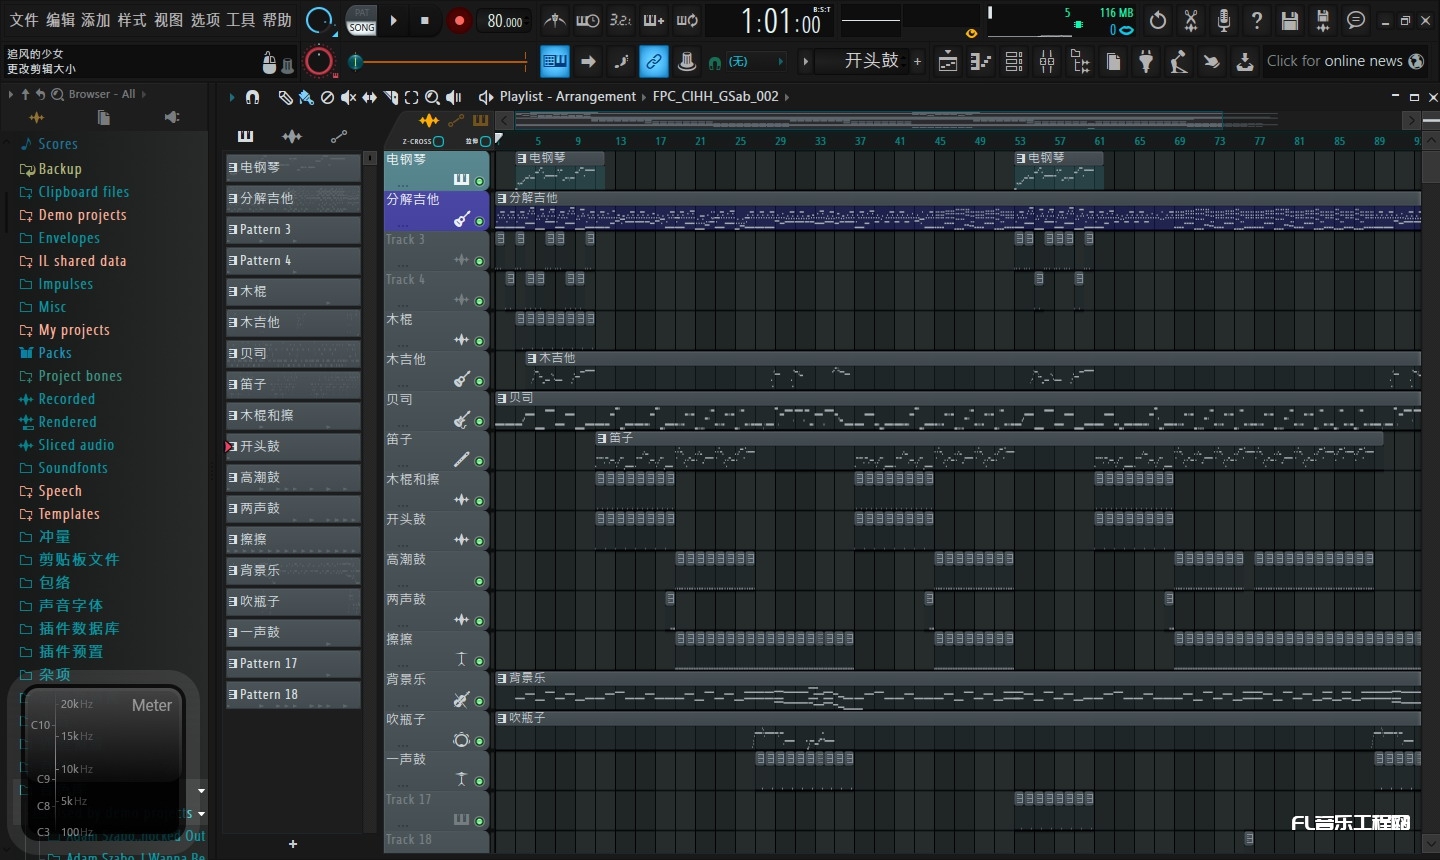Mute the 笛子 track green light
Viewport: 1440px width, 860px height.
point(480,461)
